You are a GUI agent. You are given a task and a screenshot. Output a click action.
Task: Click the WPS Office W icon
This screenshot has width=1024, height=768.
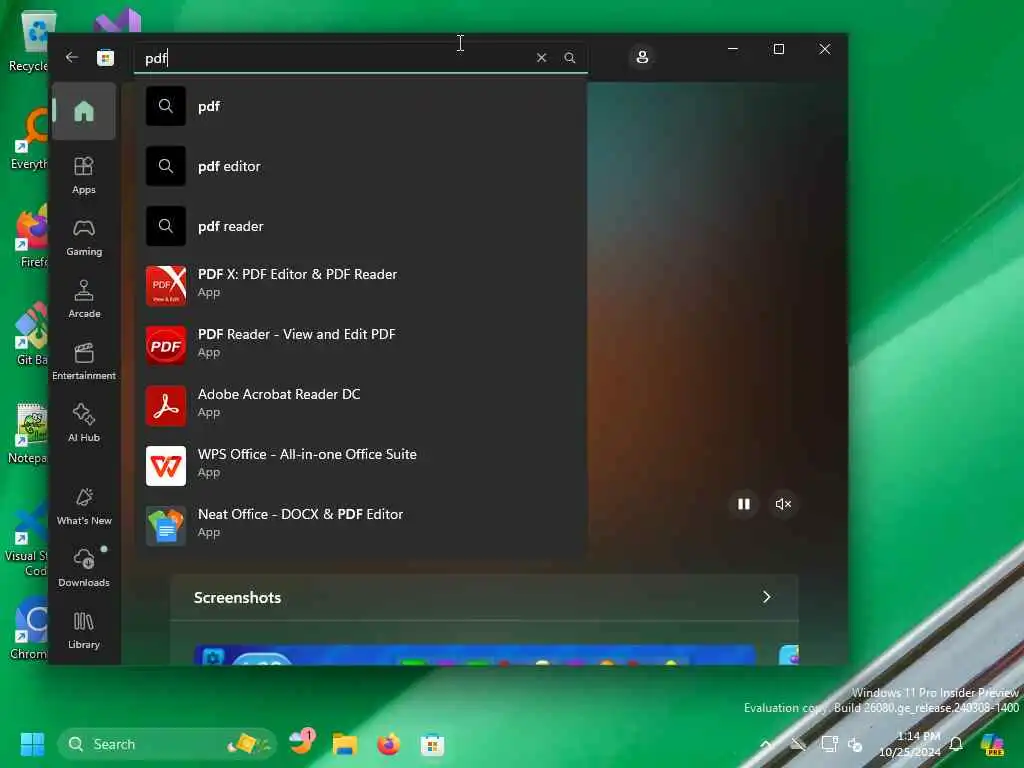point(166,466)
